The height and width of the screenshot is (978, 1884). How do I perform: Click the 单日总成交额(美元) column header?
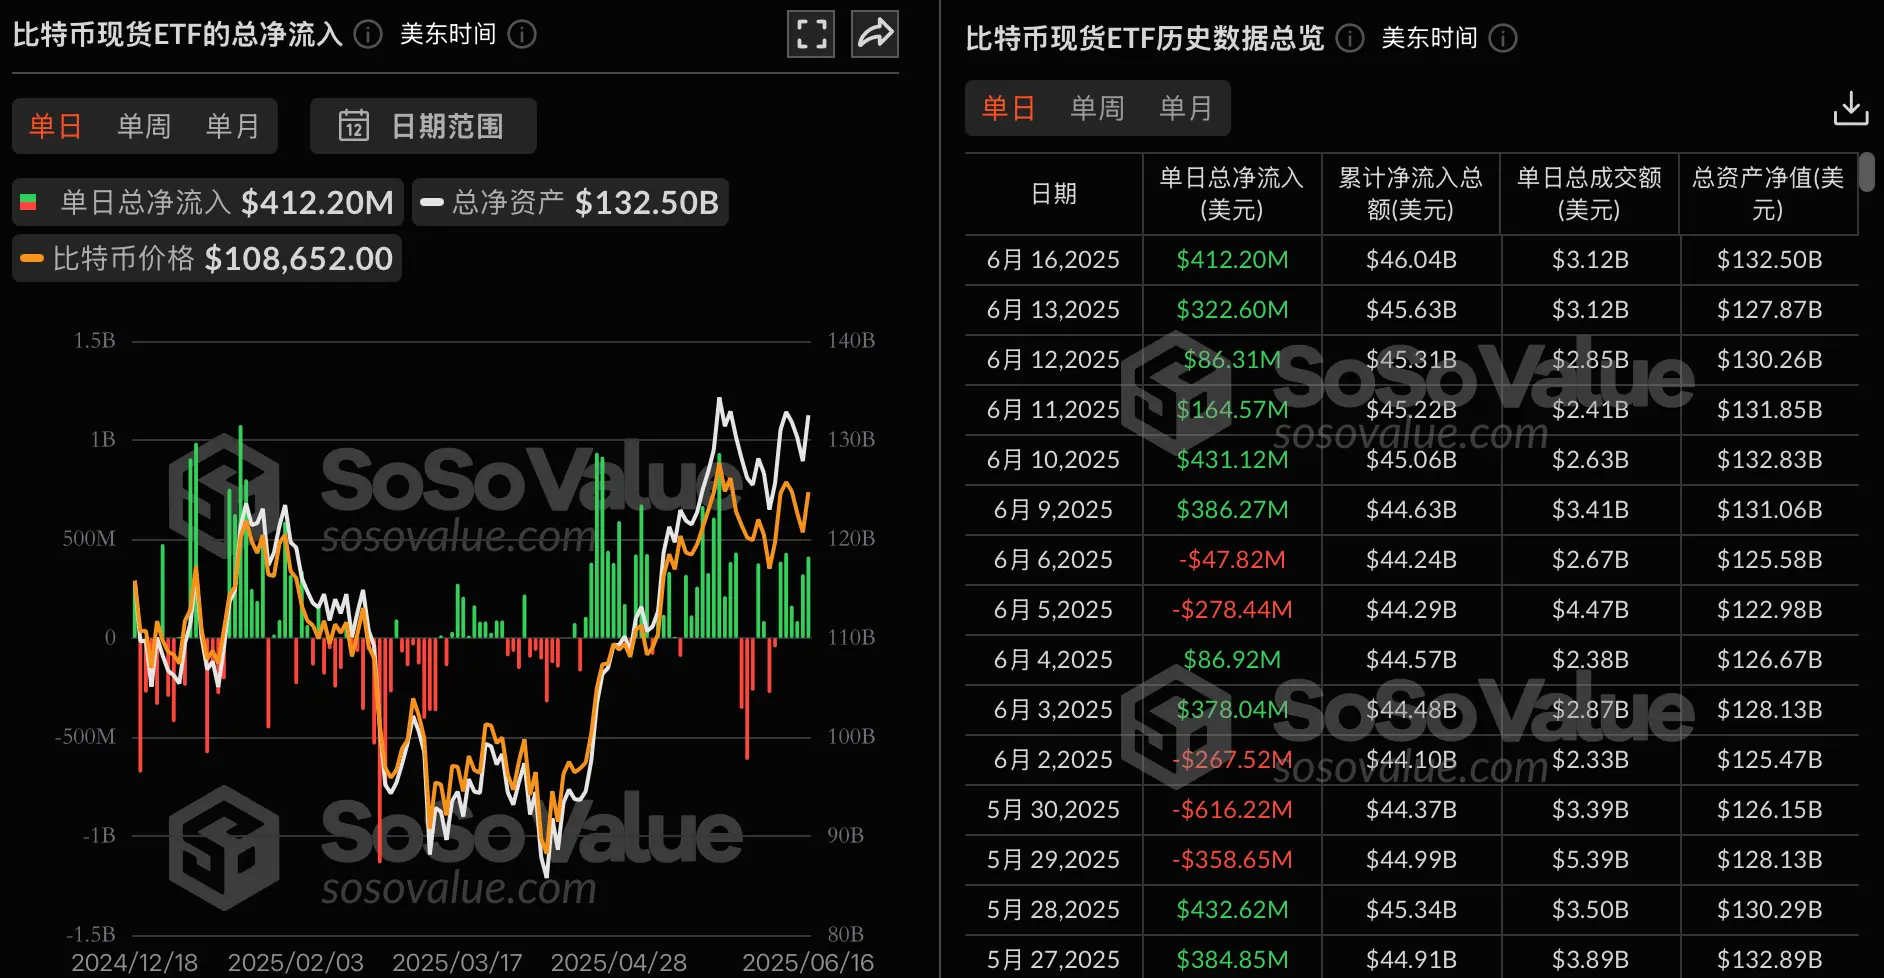click(1589, 194)
